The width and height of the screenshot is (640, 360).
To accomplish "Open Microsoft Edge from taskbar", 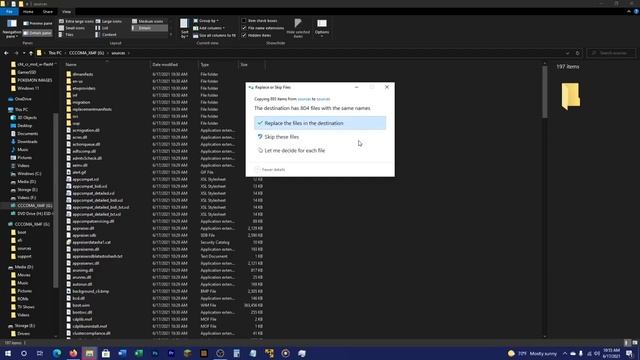I will [57, 353].
